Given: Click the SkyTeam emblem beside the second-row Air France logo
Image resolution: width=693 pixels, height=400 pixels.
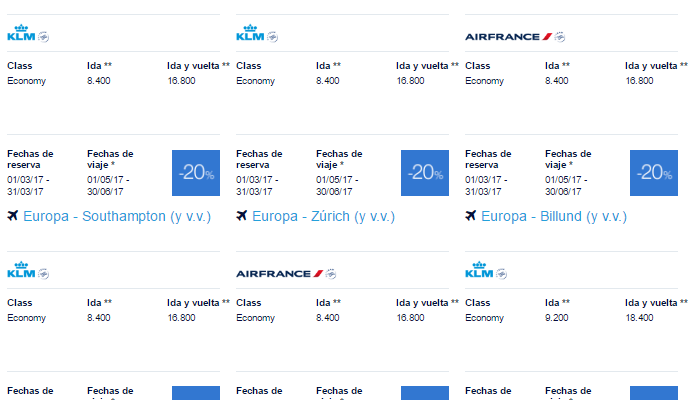Looking at the screenshot, I should [331, 274].
